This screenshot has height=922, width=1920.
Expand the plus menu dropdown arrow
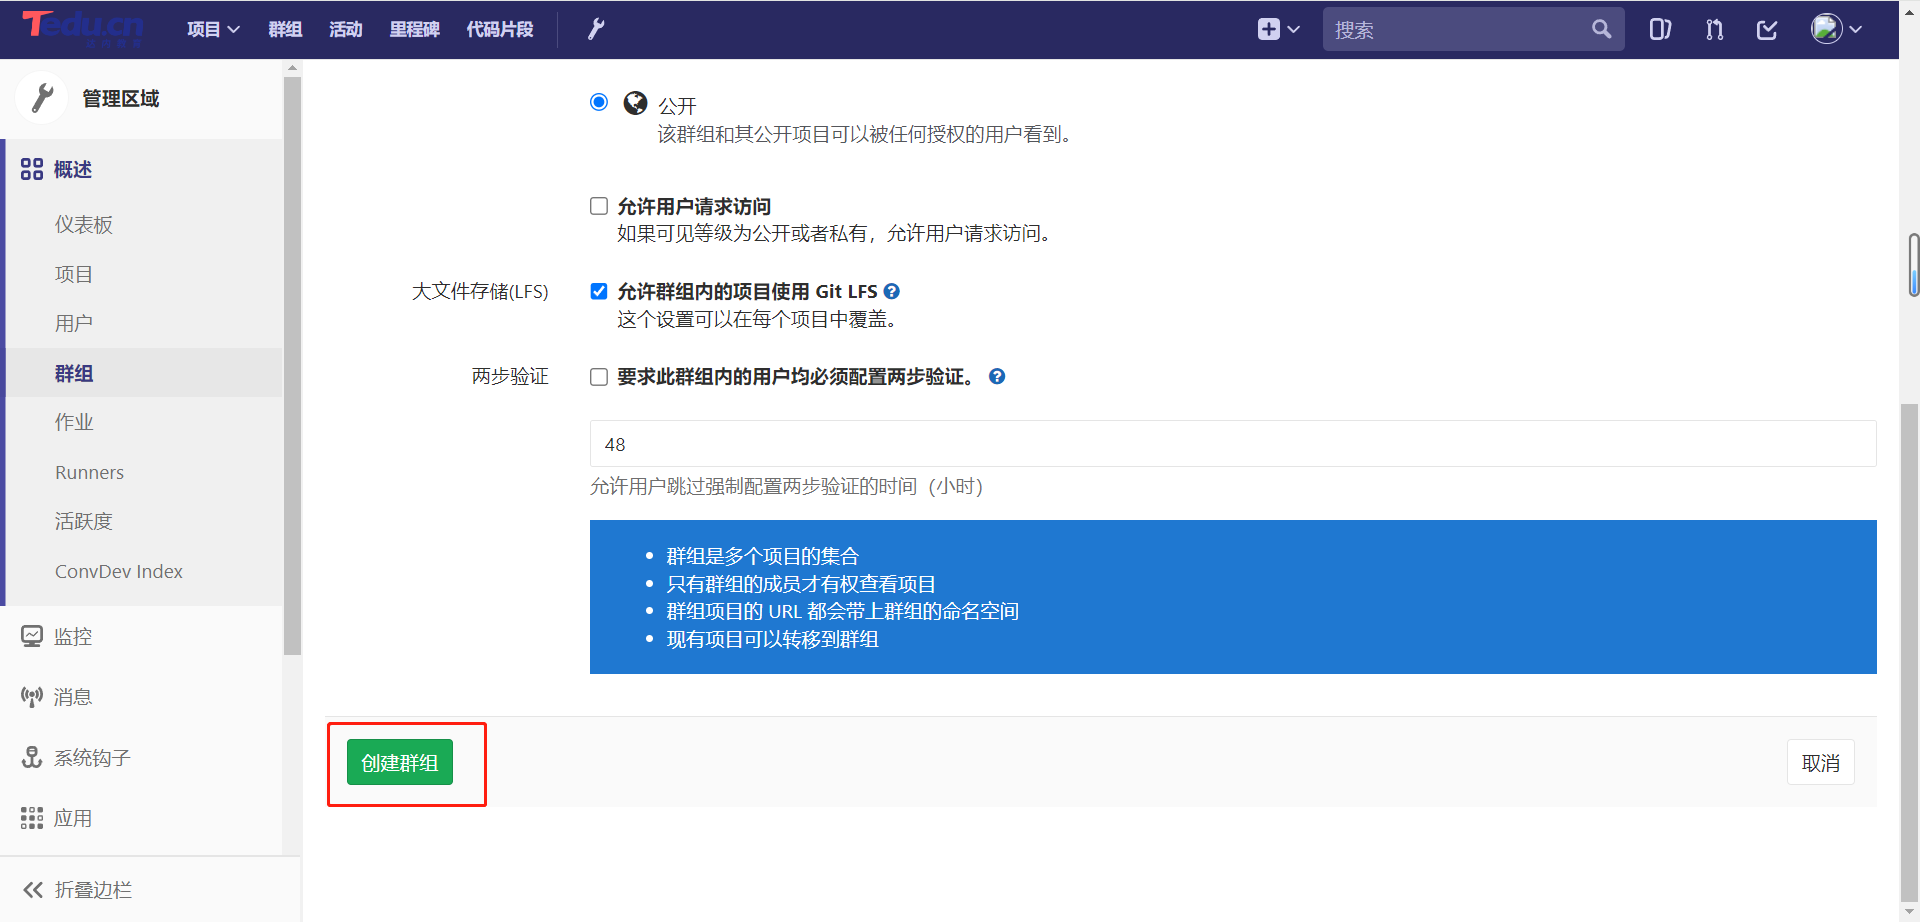[1293, 29]
